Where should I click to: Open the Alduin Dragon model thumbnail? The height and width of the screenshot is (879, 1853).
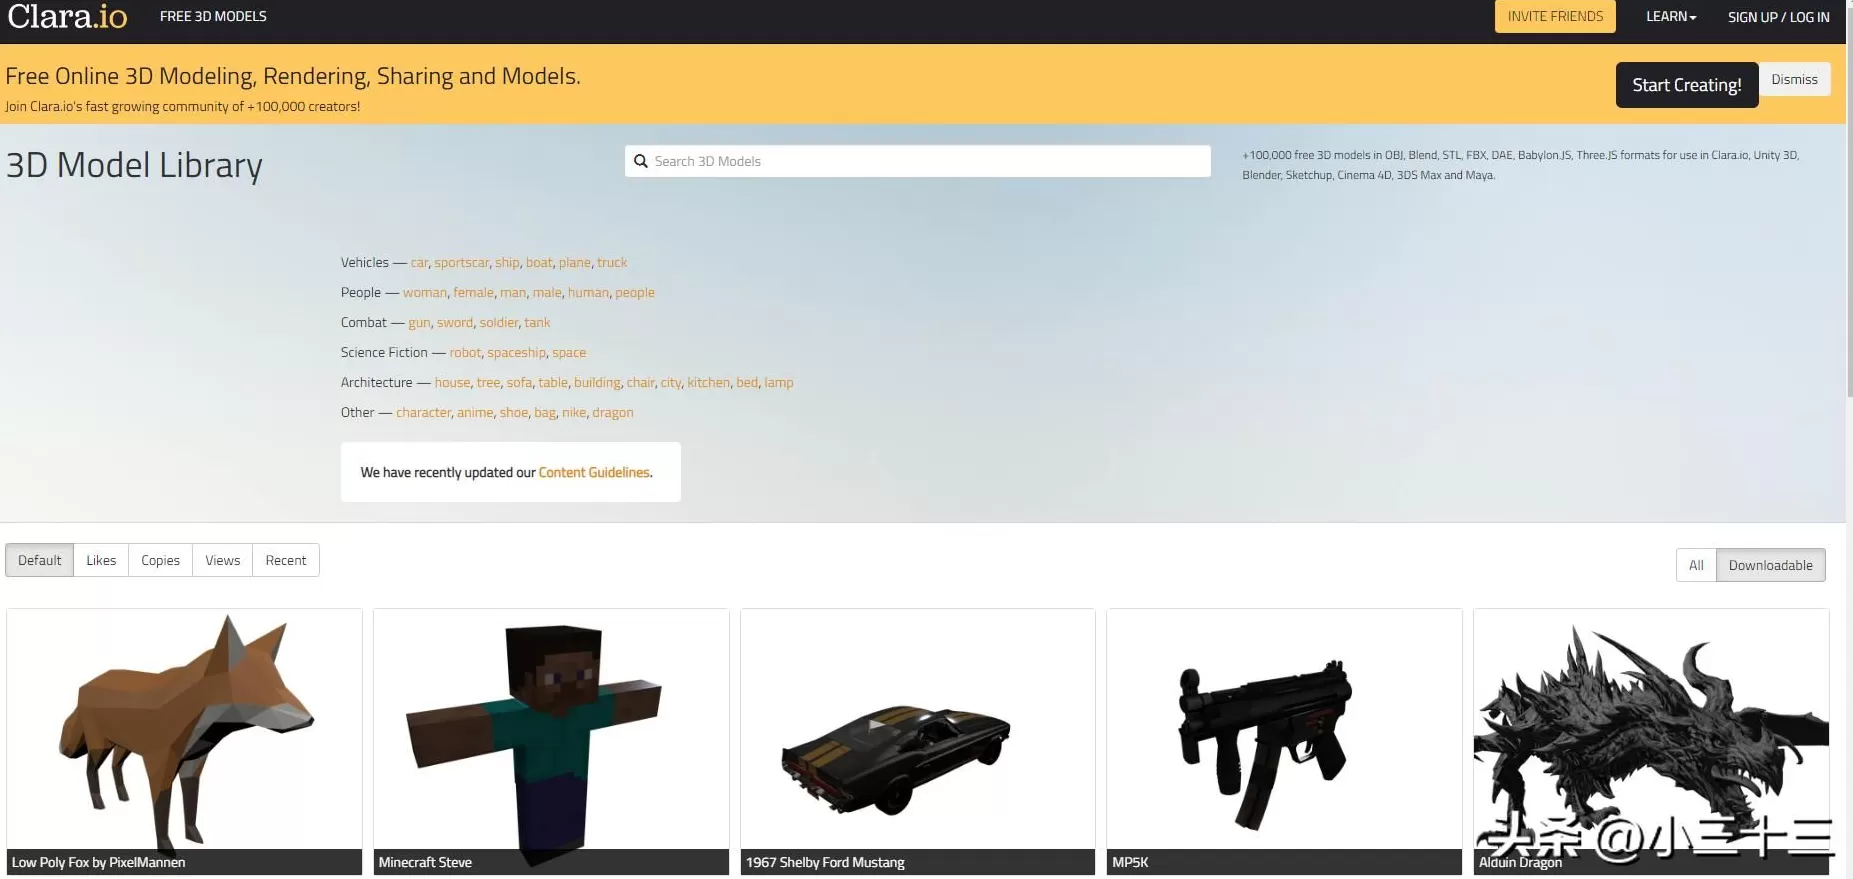[1650, 731]
